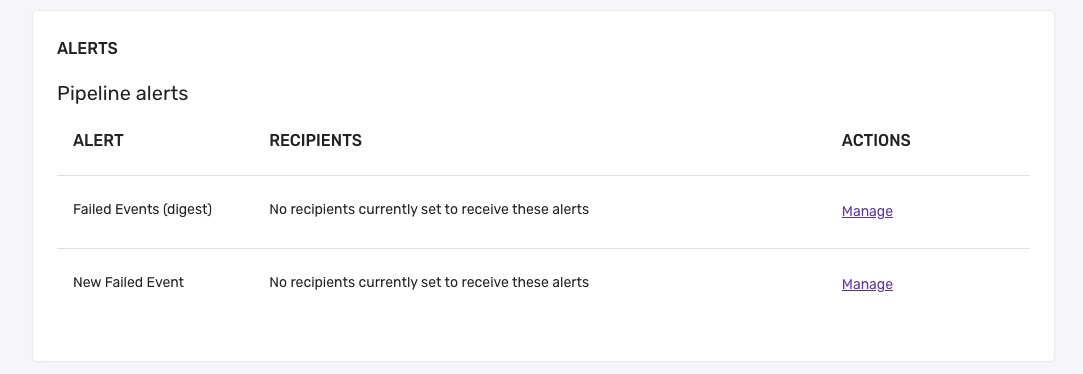This screenshot has width=1083, height=374.
Task: Select the RECIPIENTS column header
Action: coord(315,140)
